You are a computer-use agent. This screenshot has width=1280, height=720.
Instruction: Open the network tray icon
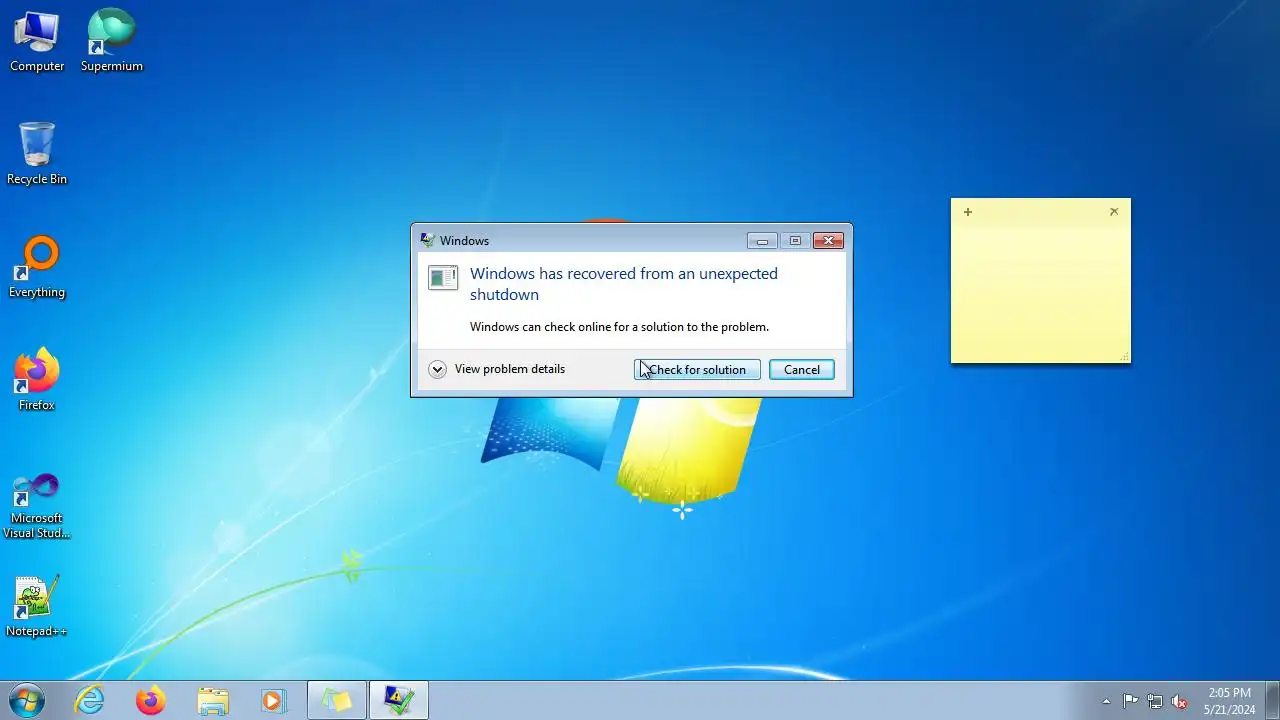(1155, 701)
